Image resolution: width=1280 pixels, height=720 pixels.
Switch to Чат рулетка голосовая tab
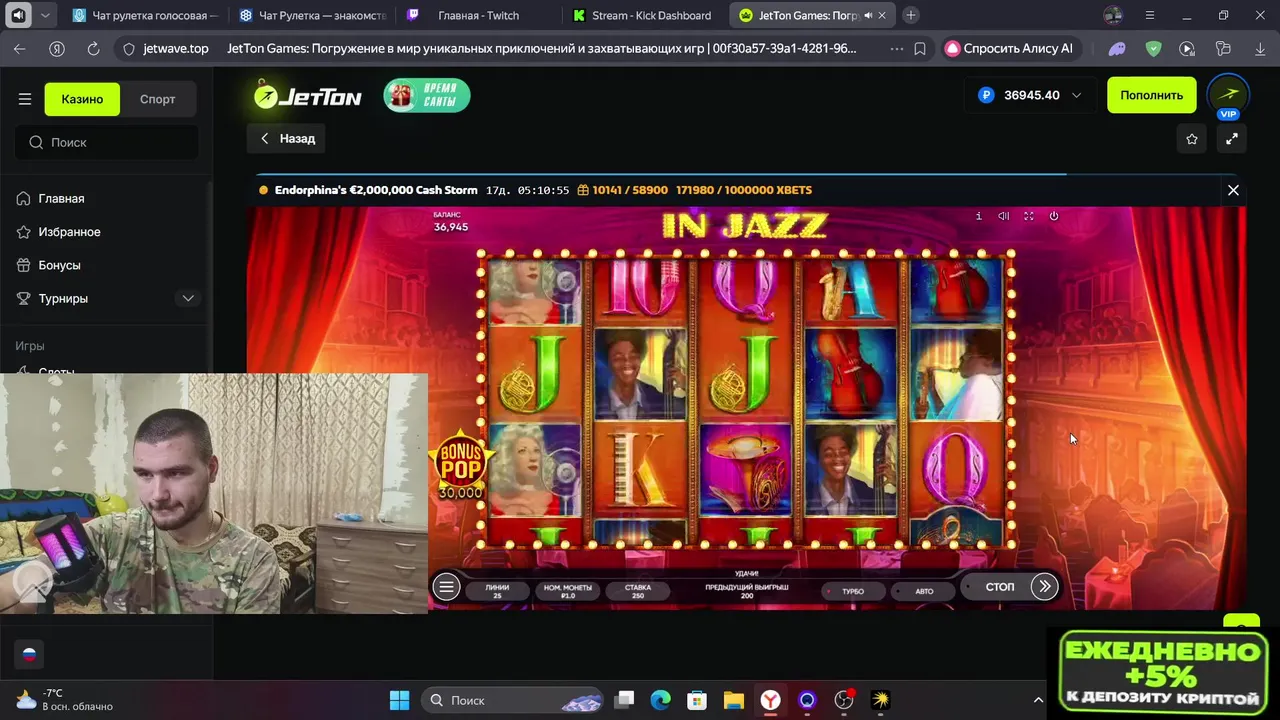(x=146, y=15)
